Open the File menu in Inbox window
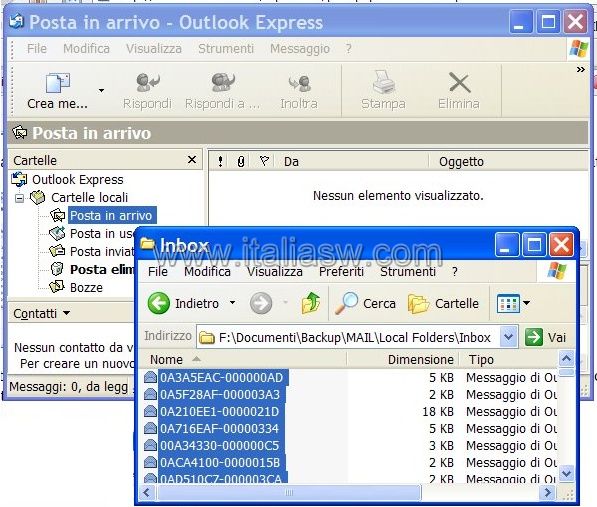Viewport: 597px width, 507px height. pyautogui.click(x=158, y=271)
